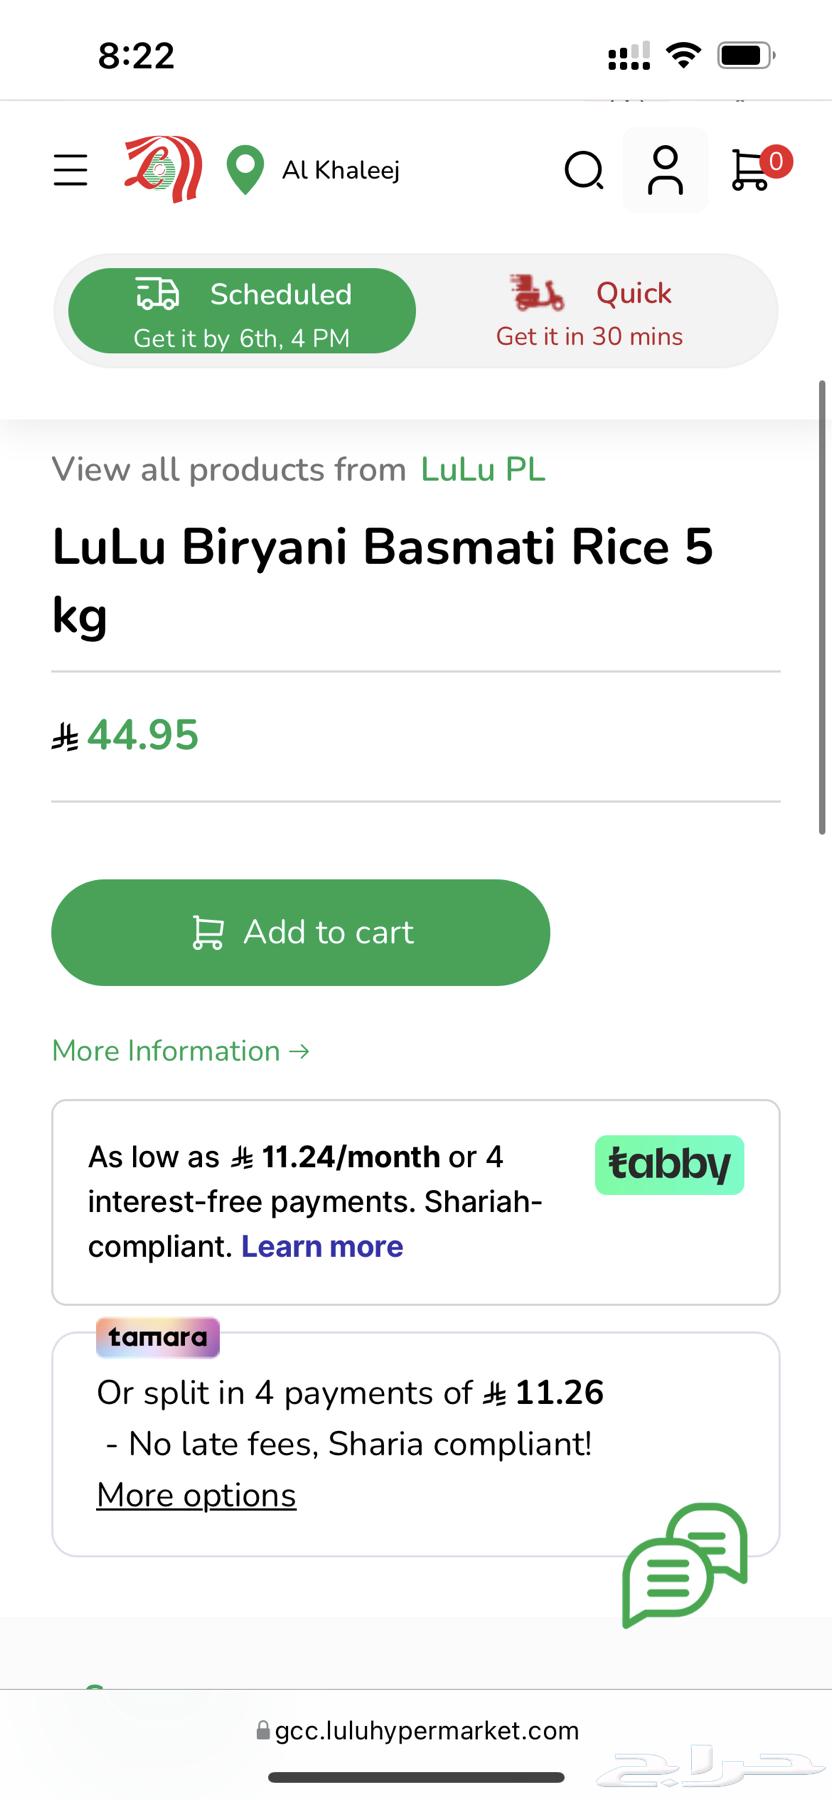This screenshot has height=1800, width=832.
Task: Tap the LuLu logo
Action: [164, 169]
